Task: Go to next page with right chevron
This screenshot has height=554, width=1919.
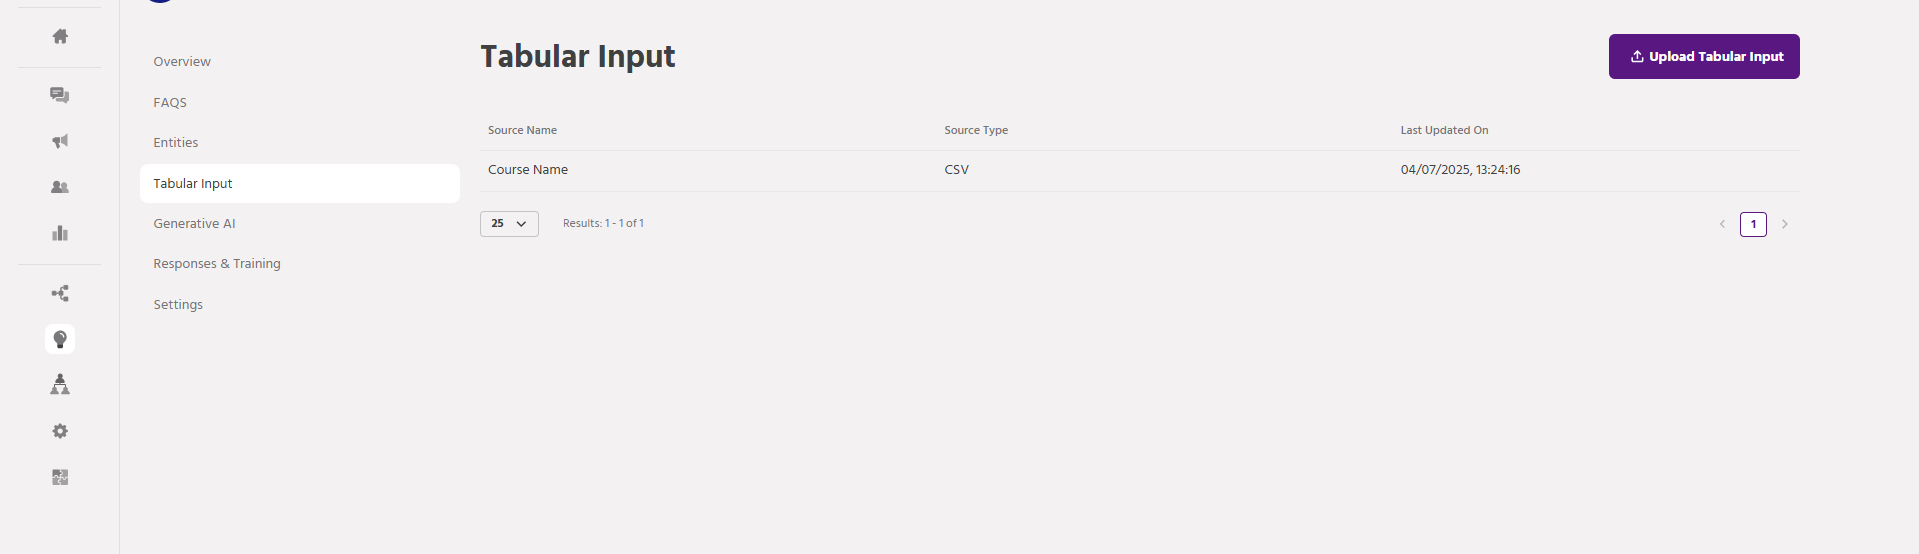Action: 1784,224
